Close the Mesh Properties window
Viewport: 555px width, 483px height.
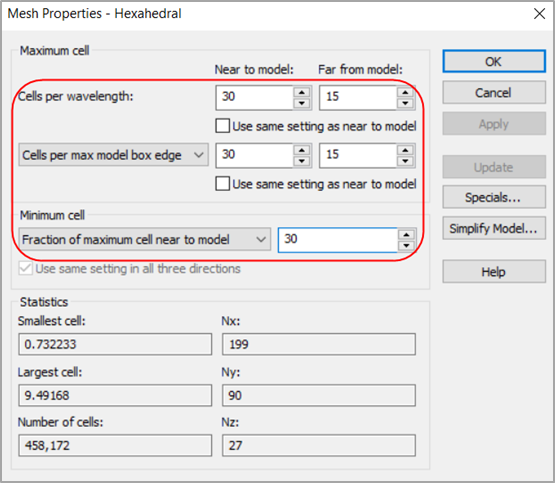[x=539, y=14]
